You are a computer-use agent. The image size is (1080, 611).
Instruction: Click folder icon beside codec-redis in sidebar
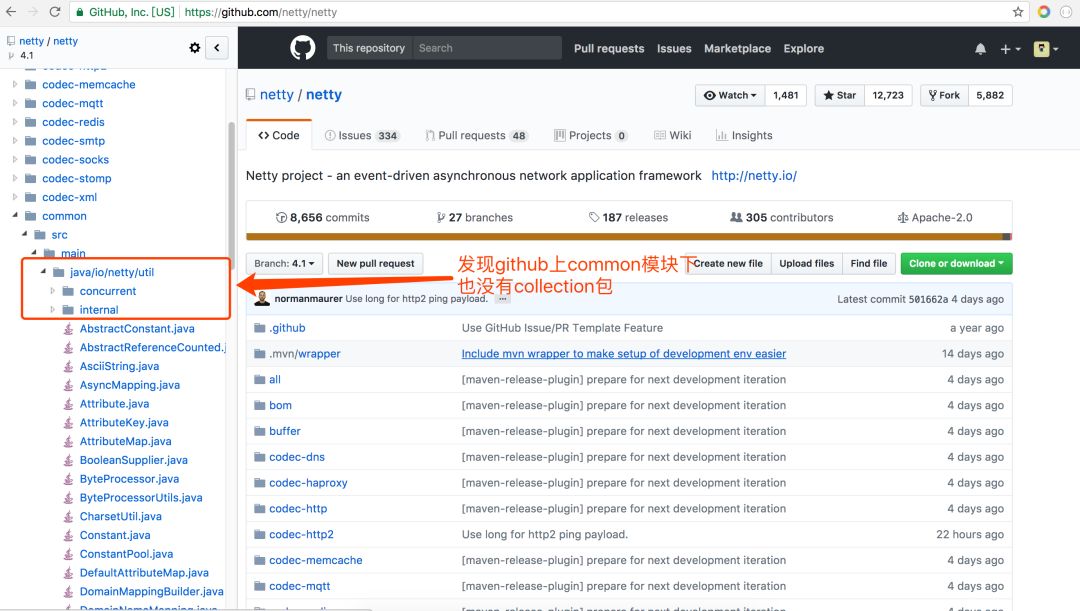[x=30, y=122]
